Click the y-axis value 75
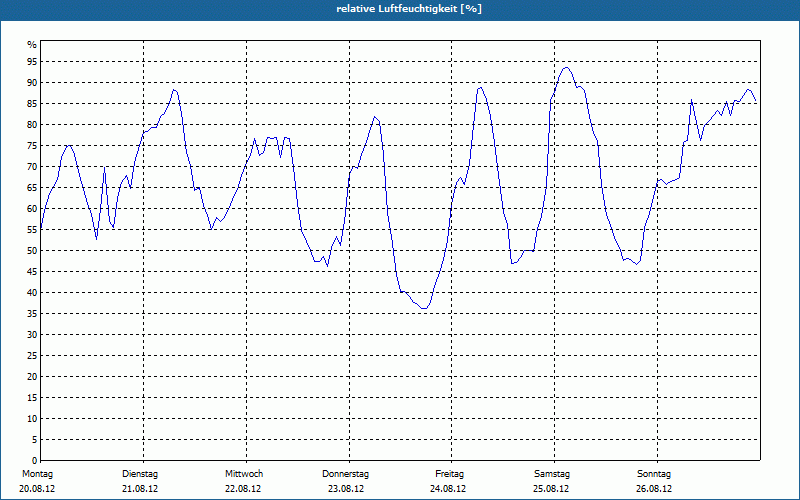This screenshot has width=800, height=500. 32,145
